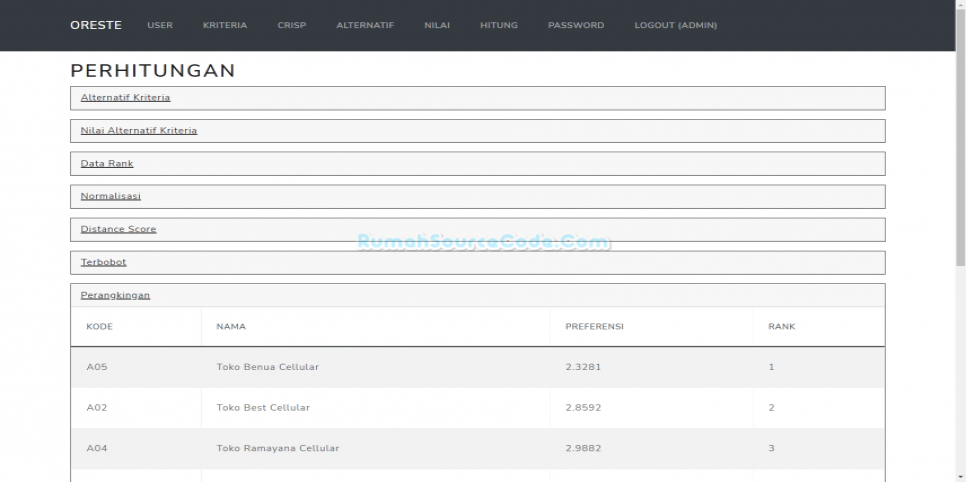The image size is (966, 482).
Task: Select the Toko Best Cellular row
Action: 263,408
